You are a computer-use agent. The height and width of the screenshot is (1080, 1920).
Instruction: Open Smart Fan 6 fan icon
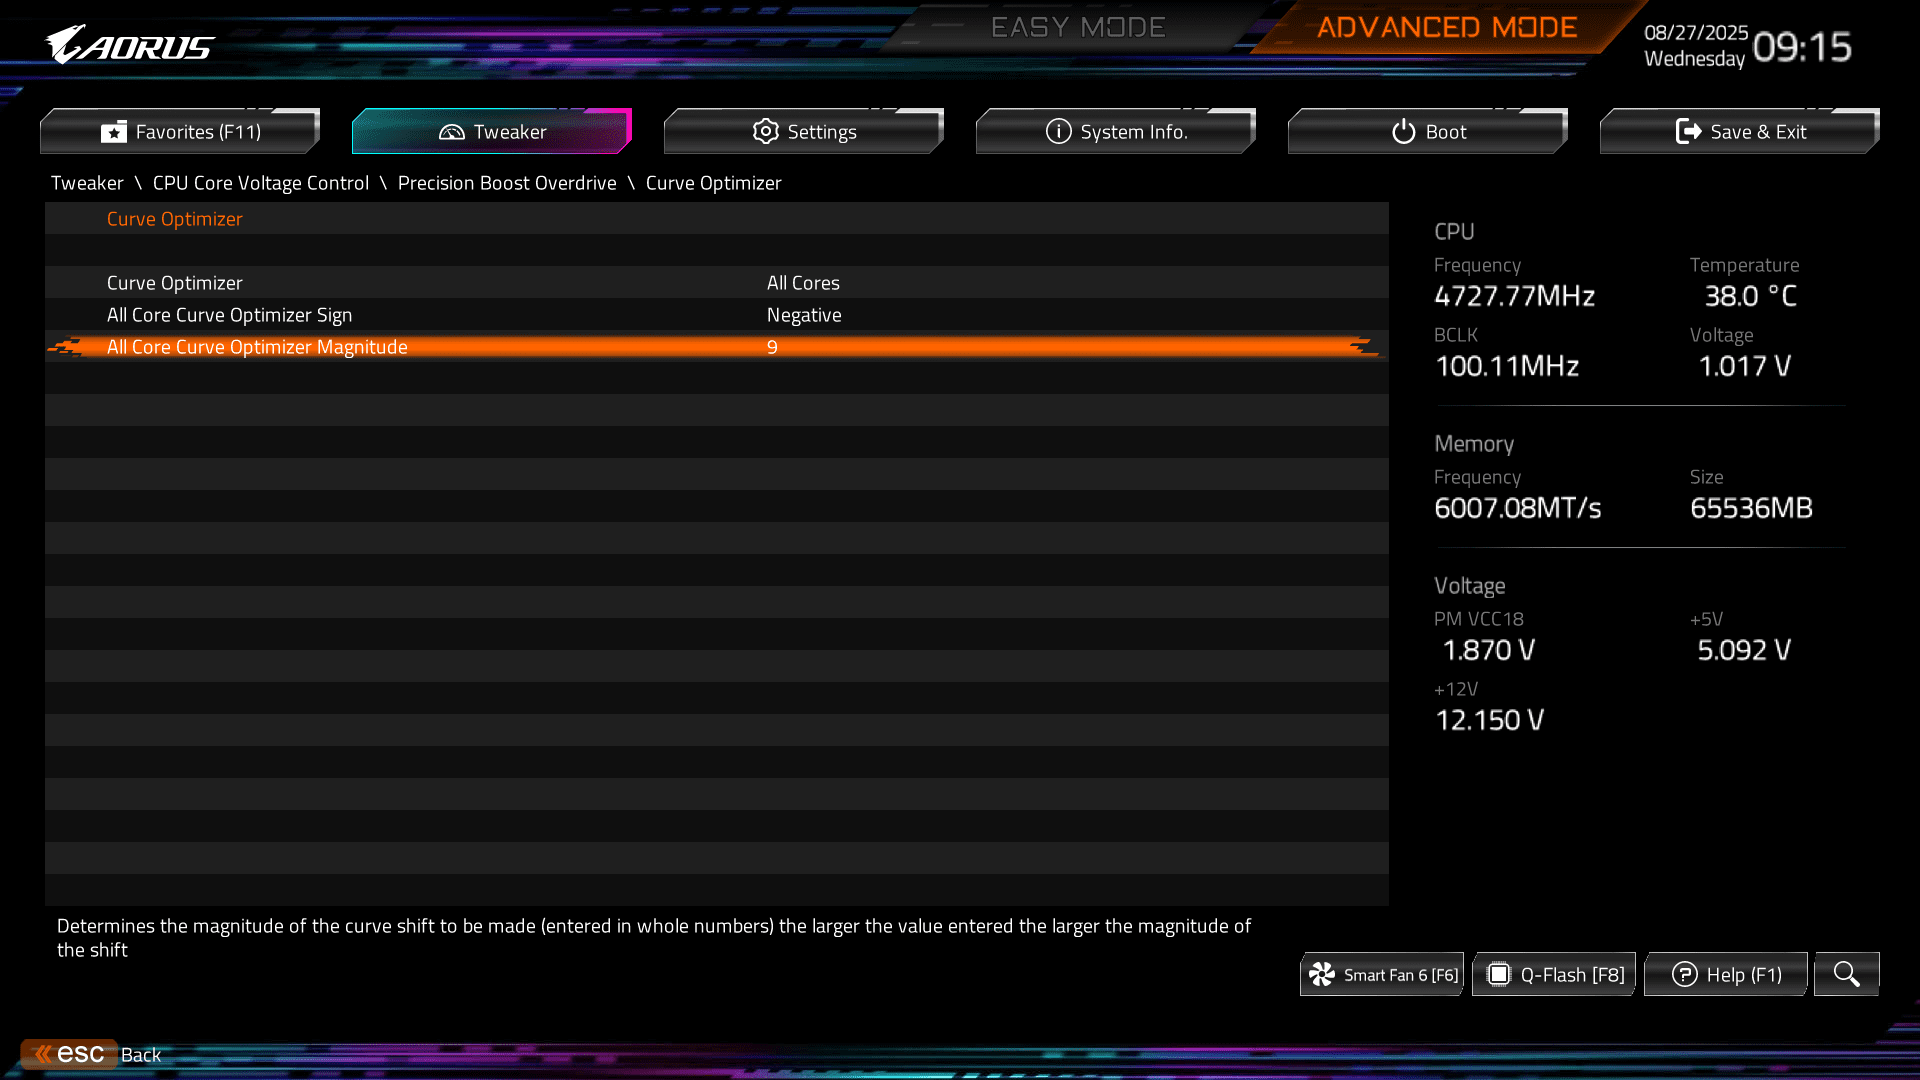pos(1322,974)
